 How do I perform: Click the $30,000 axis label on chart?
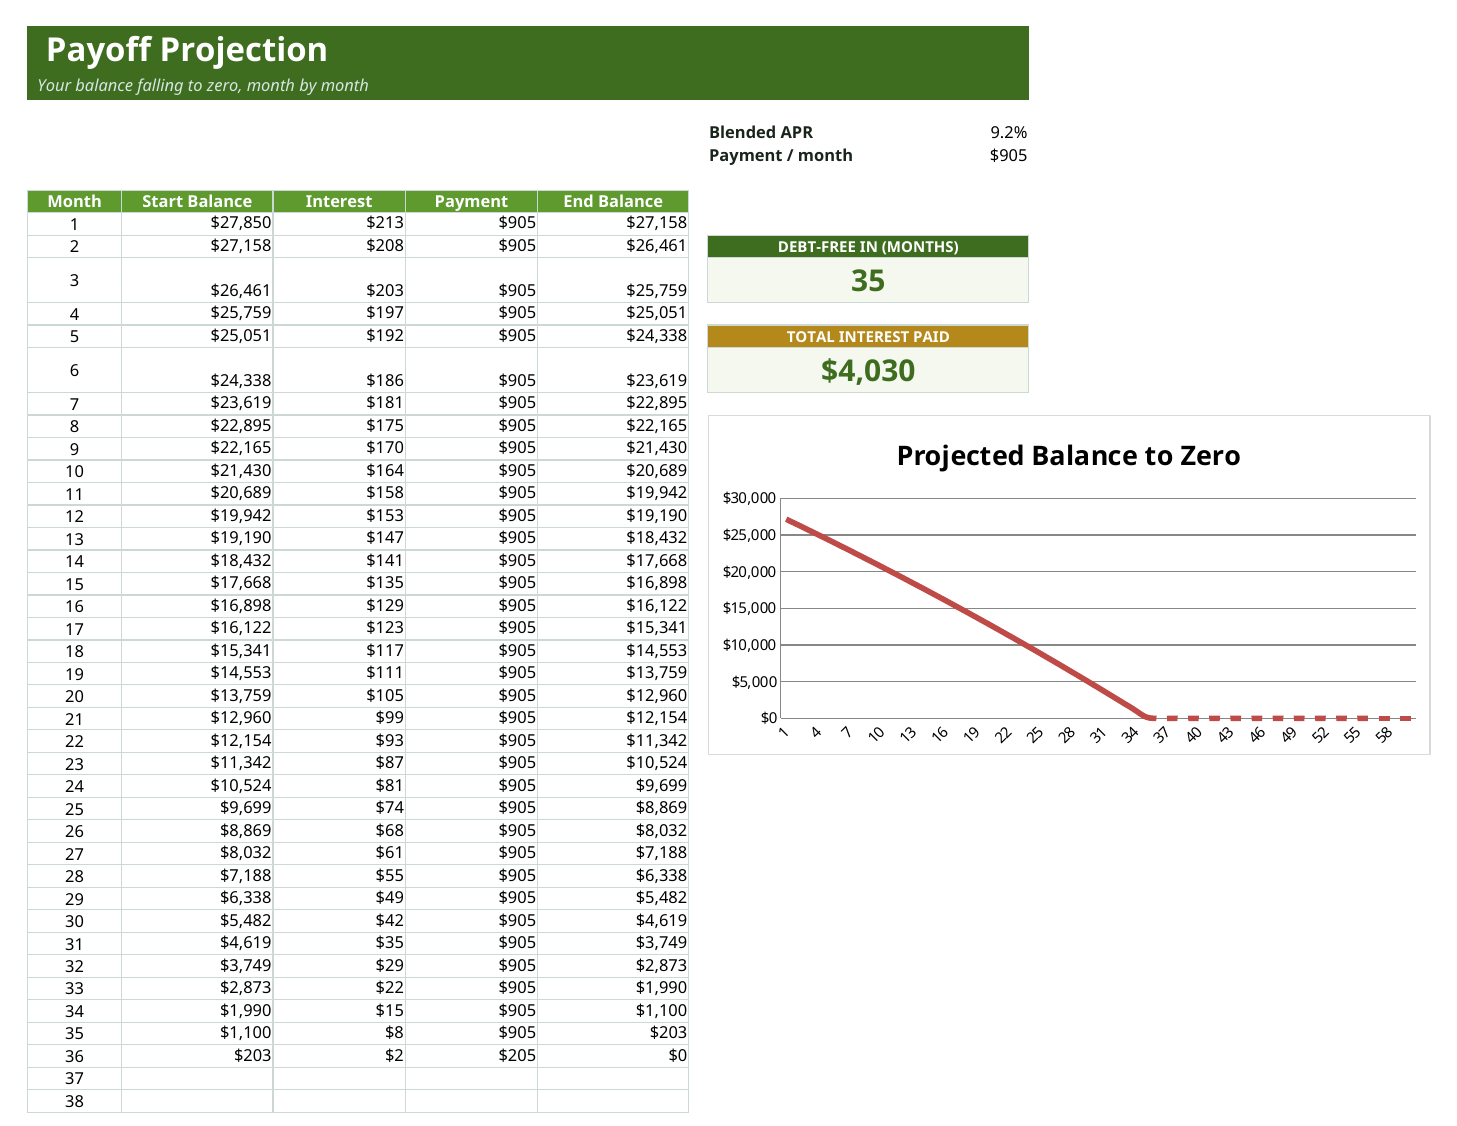[x=749, y=498]
